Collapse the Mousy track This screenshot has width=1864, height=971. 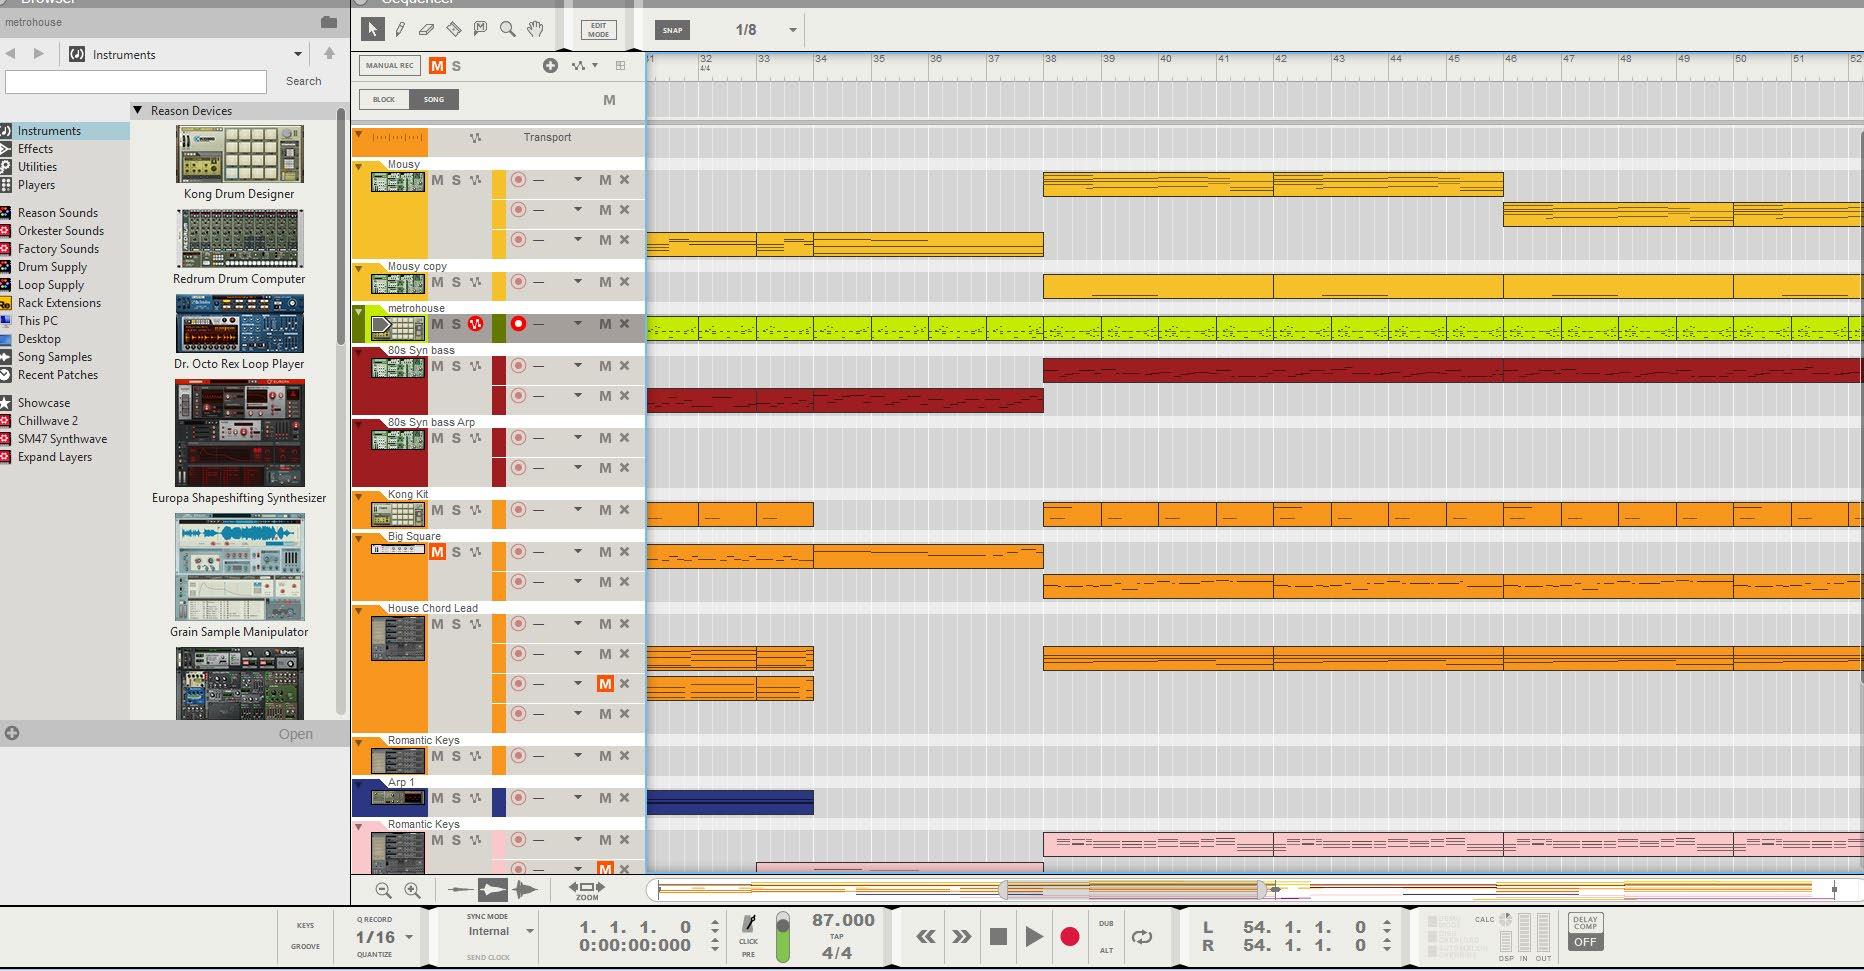[359, 166]
